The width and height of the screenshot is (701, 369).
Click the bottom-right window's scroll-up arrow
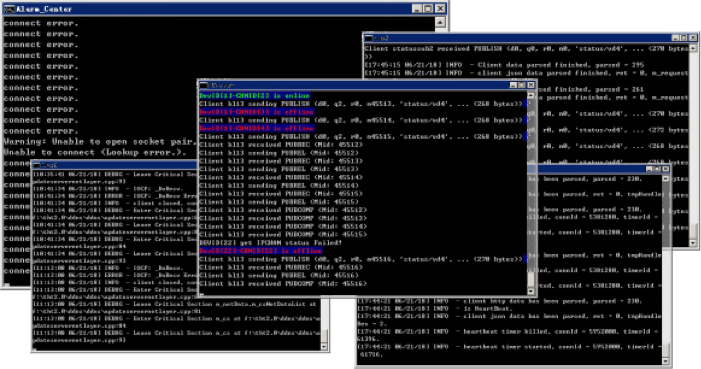pos(666,178)
